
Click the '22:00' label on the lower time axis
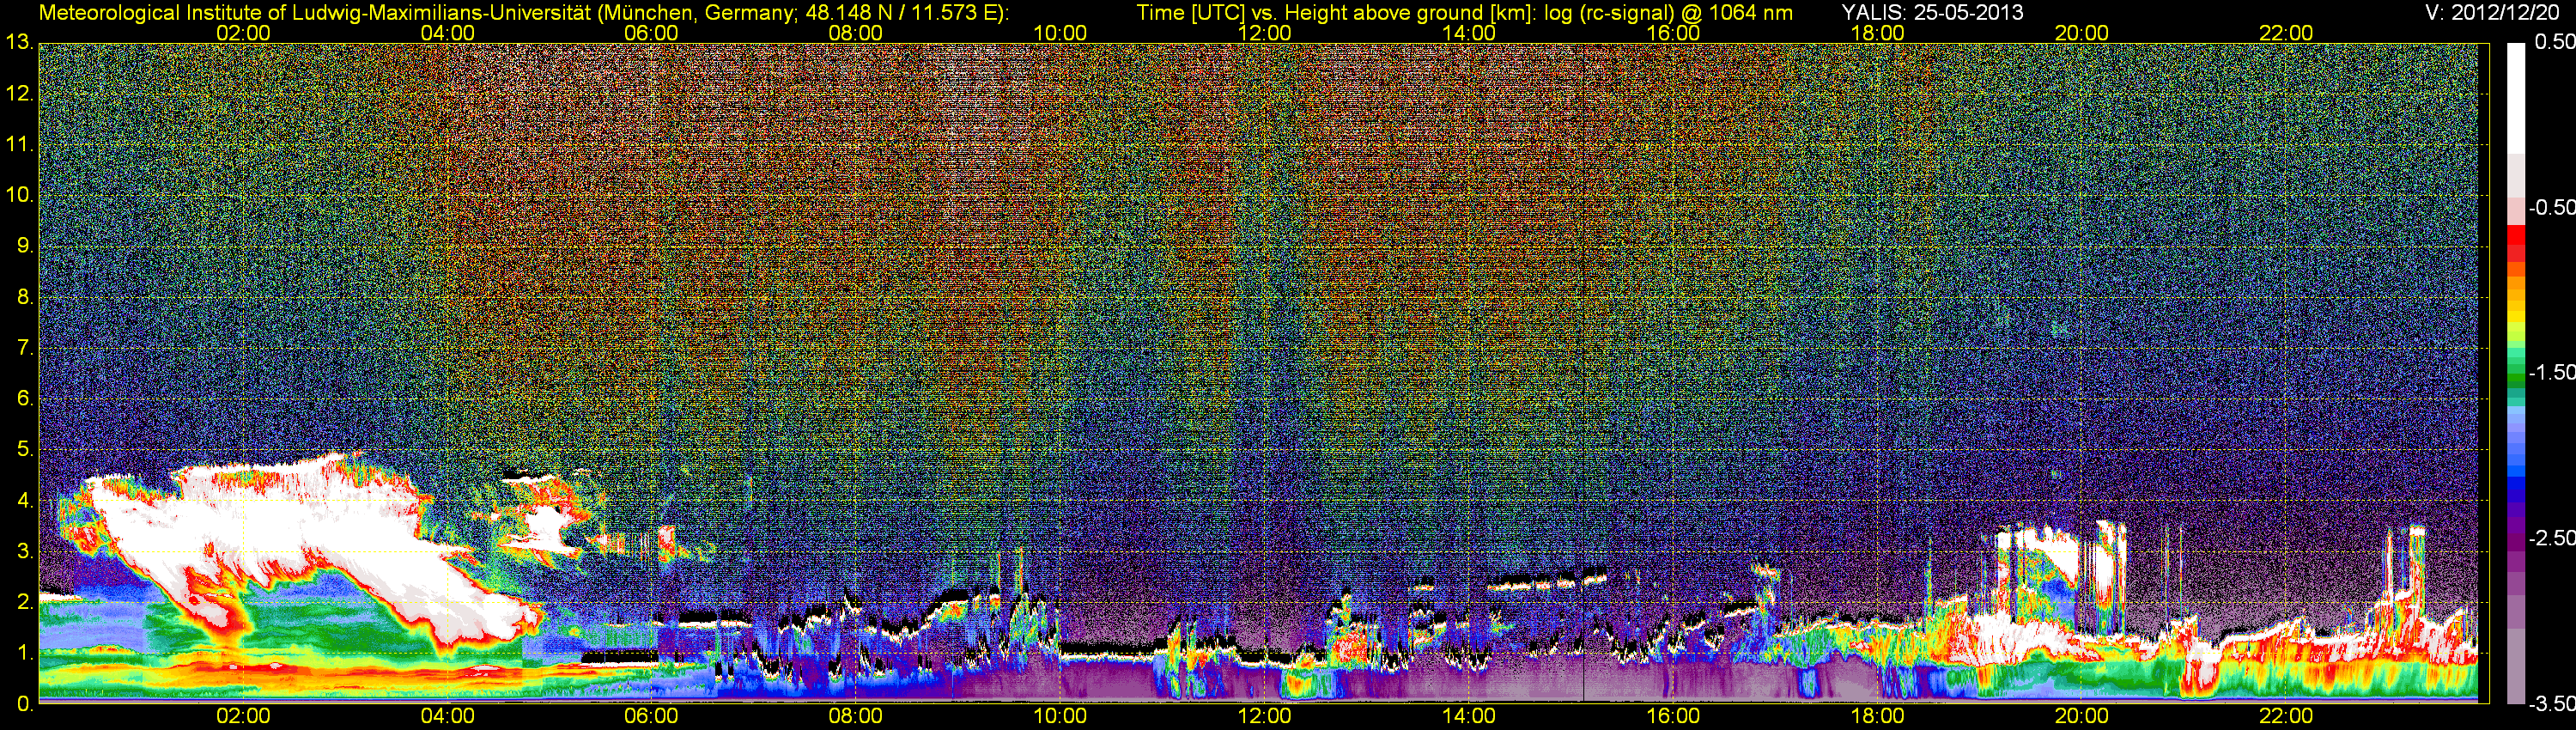2286,716
